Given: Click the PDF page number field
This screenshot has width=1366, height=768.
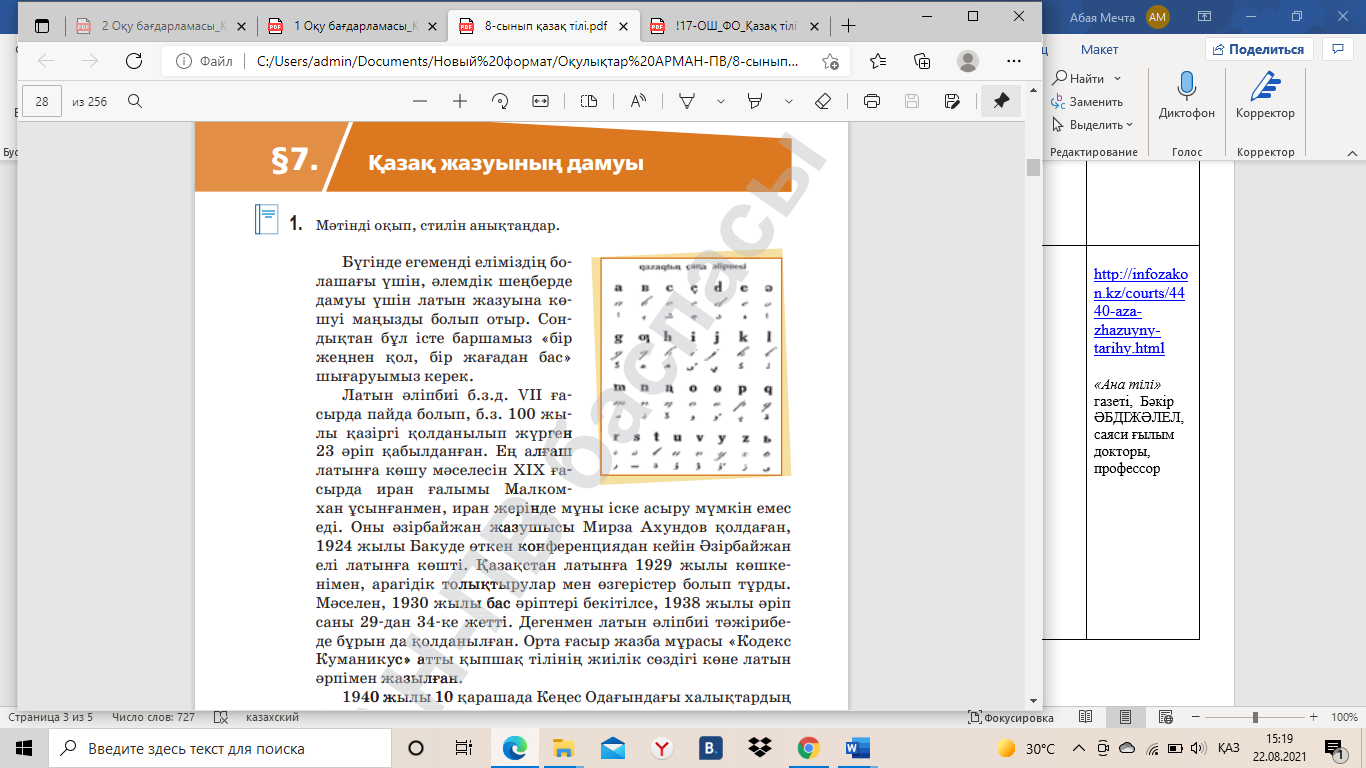Looking at the screenshot, I should click(42, 101).
